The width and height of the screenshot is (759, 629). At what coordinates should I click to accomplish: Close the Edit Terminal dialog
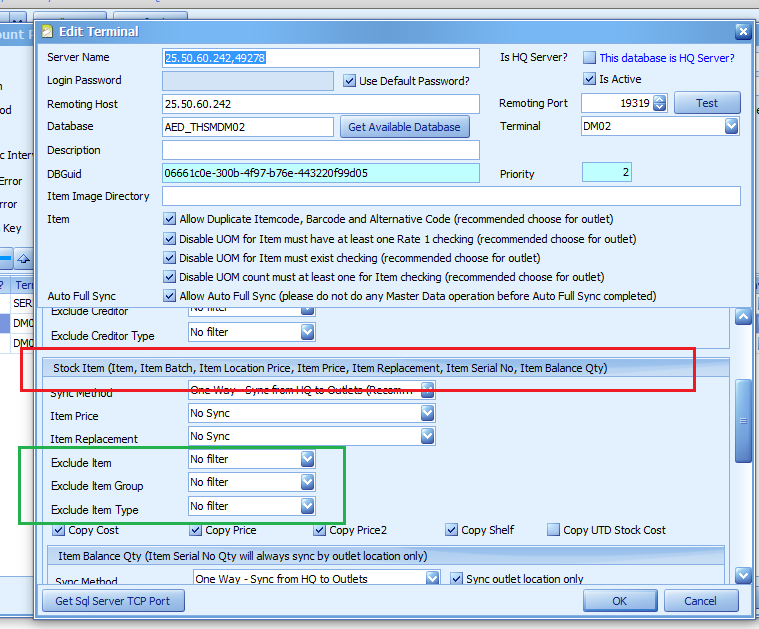741,31
